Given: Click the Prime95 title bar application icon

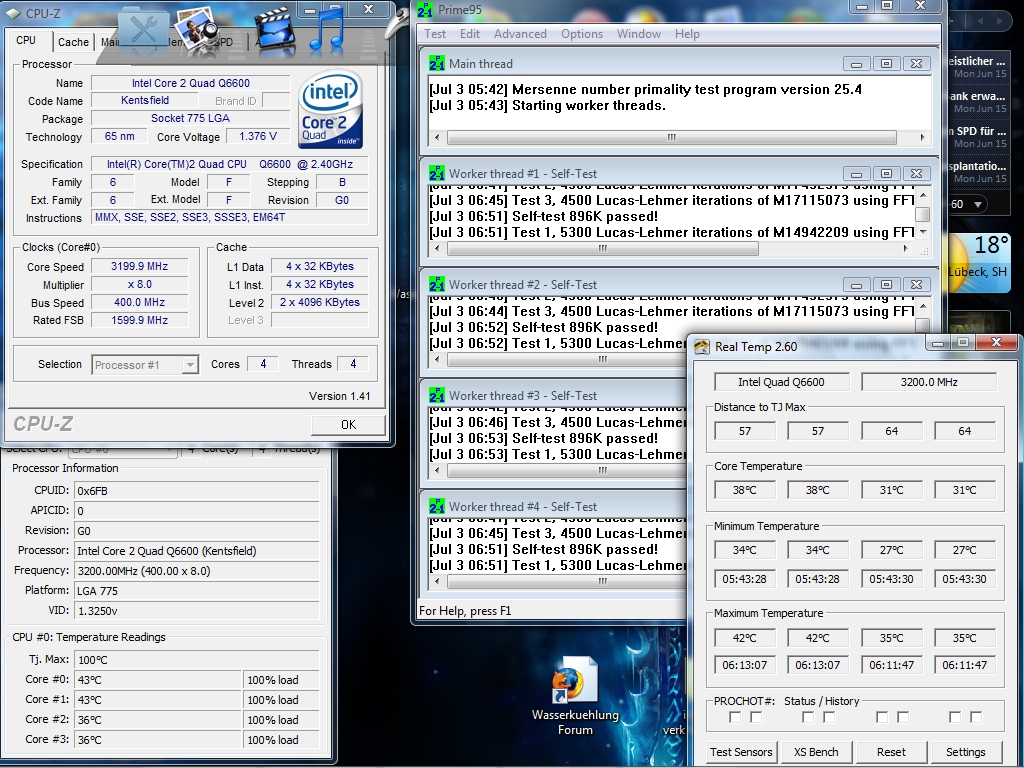Looking at the screenshot, I should click(x=425, y=9).
